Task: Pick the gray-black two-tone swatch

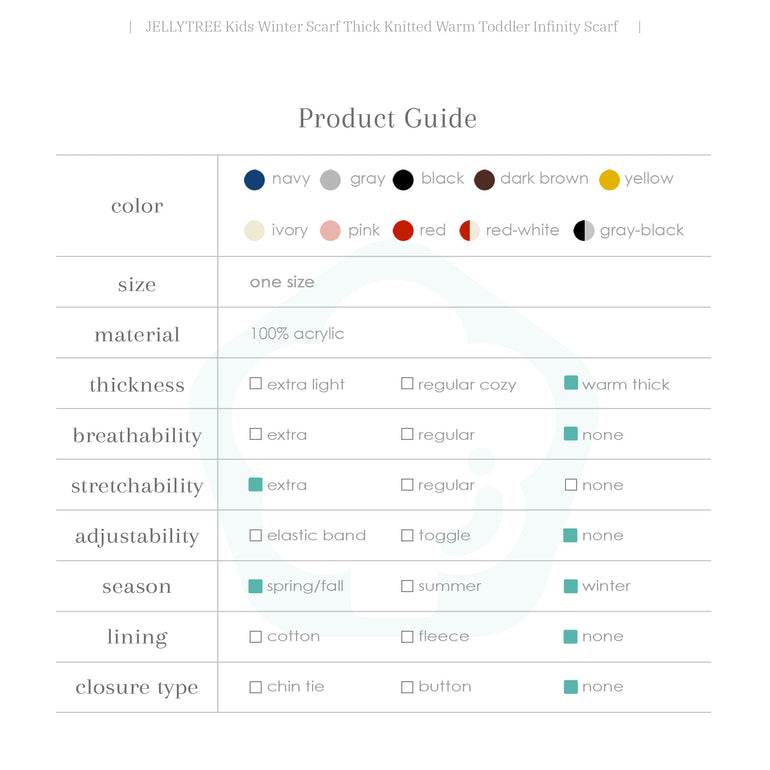Action: click(x=584, y=231)
